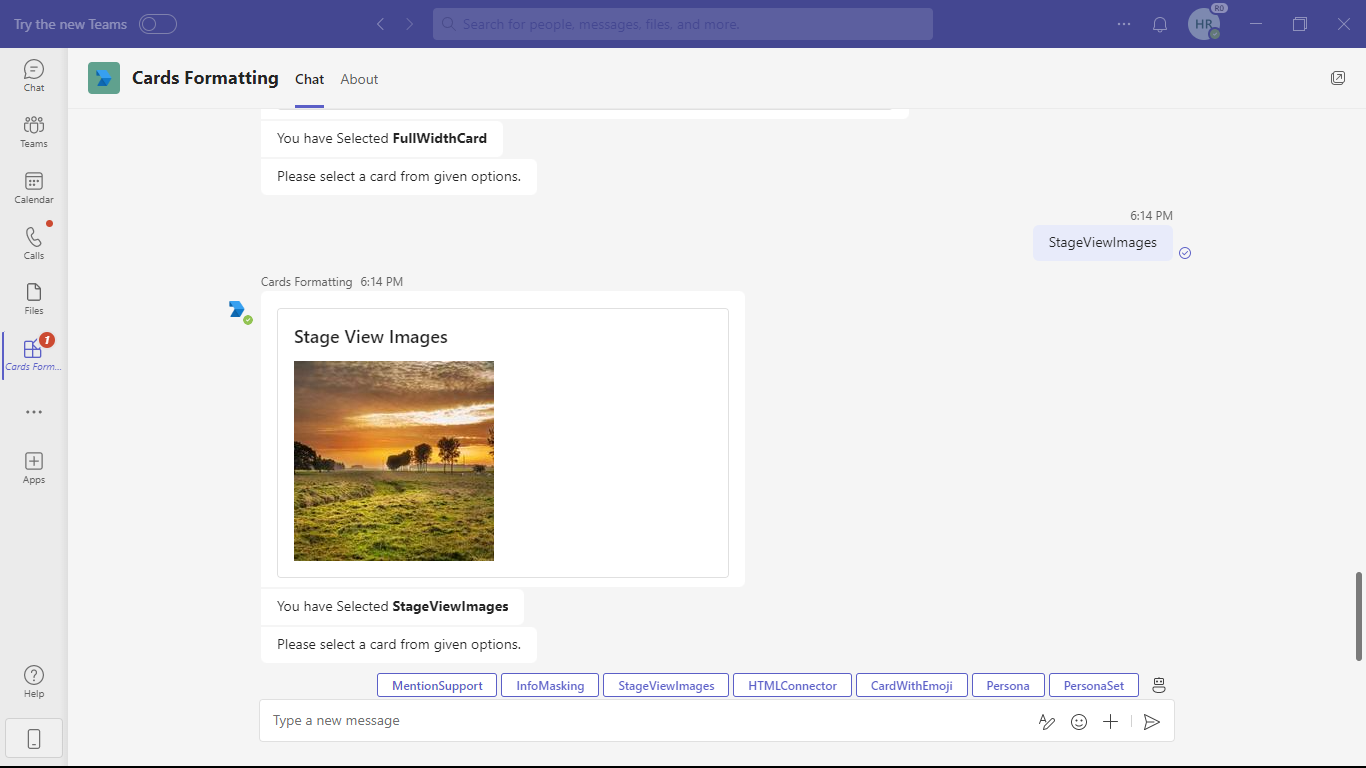1366x768 pixels.
Task: Expand more apps via sidebar ellipsis
Action: pos(33,412)
